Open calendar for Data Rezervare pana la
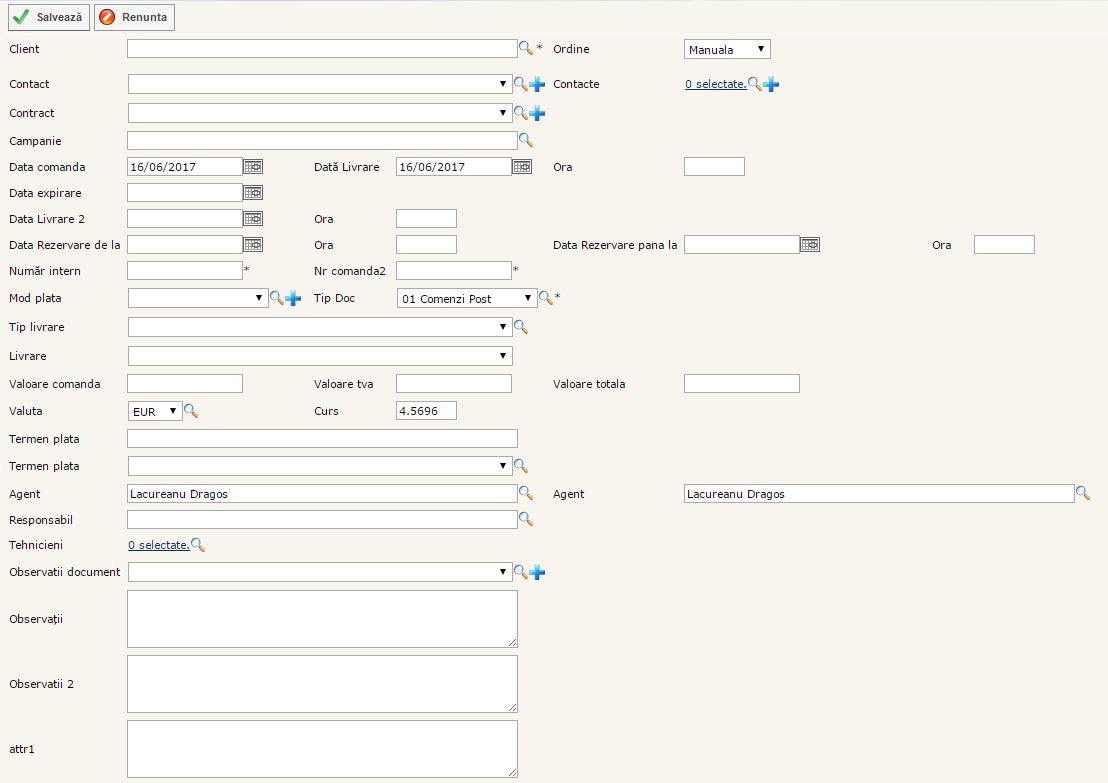 pyautogui.click(x=810, y=245)
